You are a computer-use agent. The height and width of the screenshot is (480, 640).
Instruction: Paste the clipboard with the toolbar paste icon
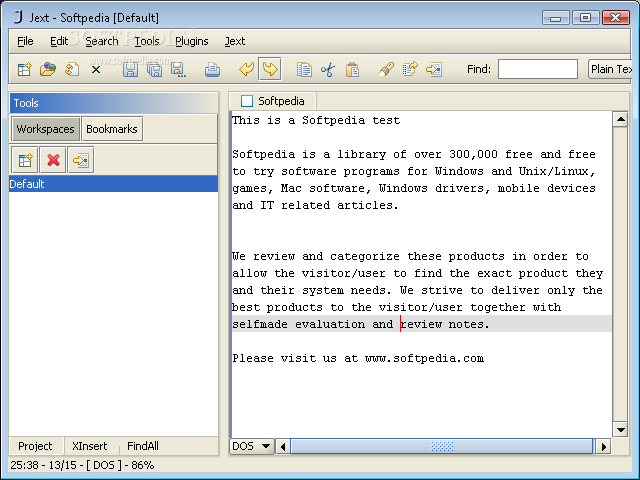point(352,69)
